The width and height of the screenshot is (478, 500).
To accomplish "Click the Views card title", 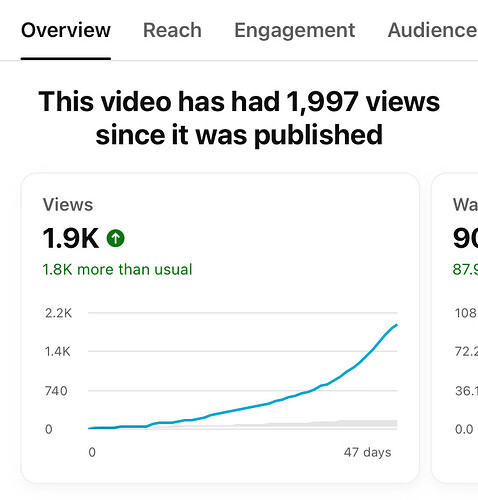I will [x=68, y=204].
